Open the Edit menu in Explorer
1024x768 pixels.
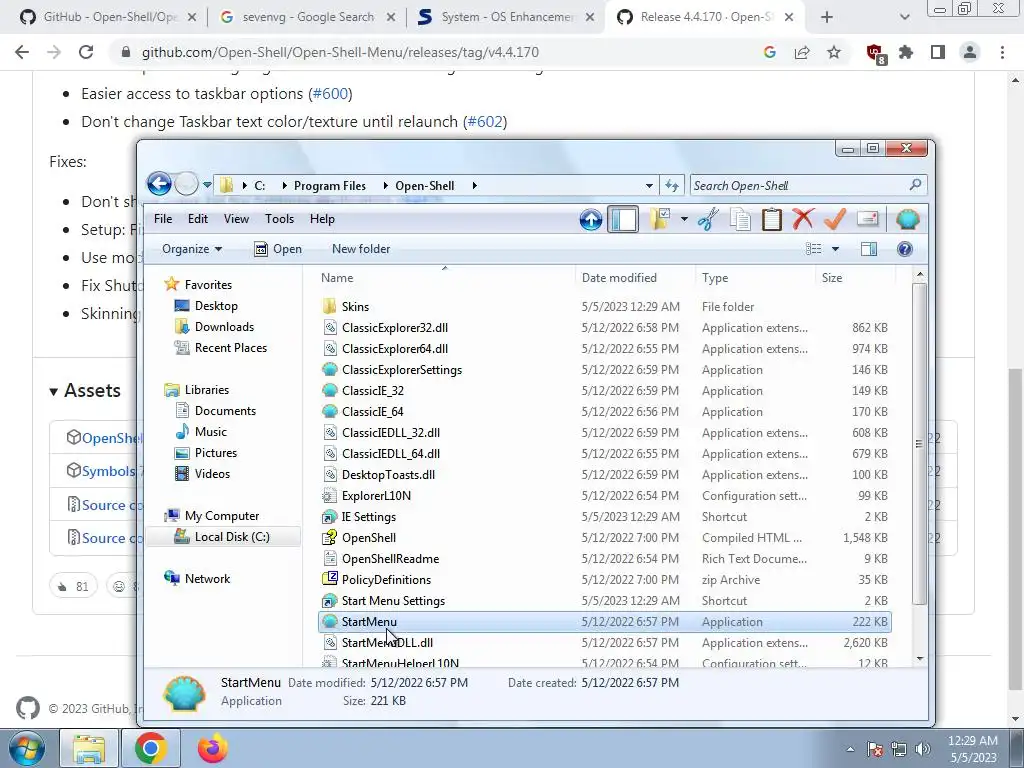point(198,219)
